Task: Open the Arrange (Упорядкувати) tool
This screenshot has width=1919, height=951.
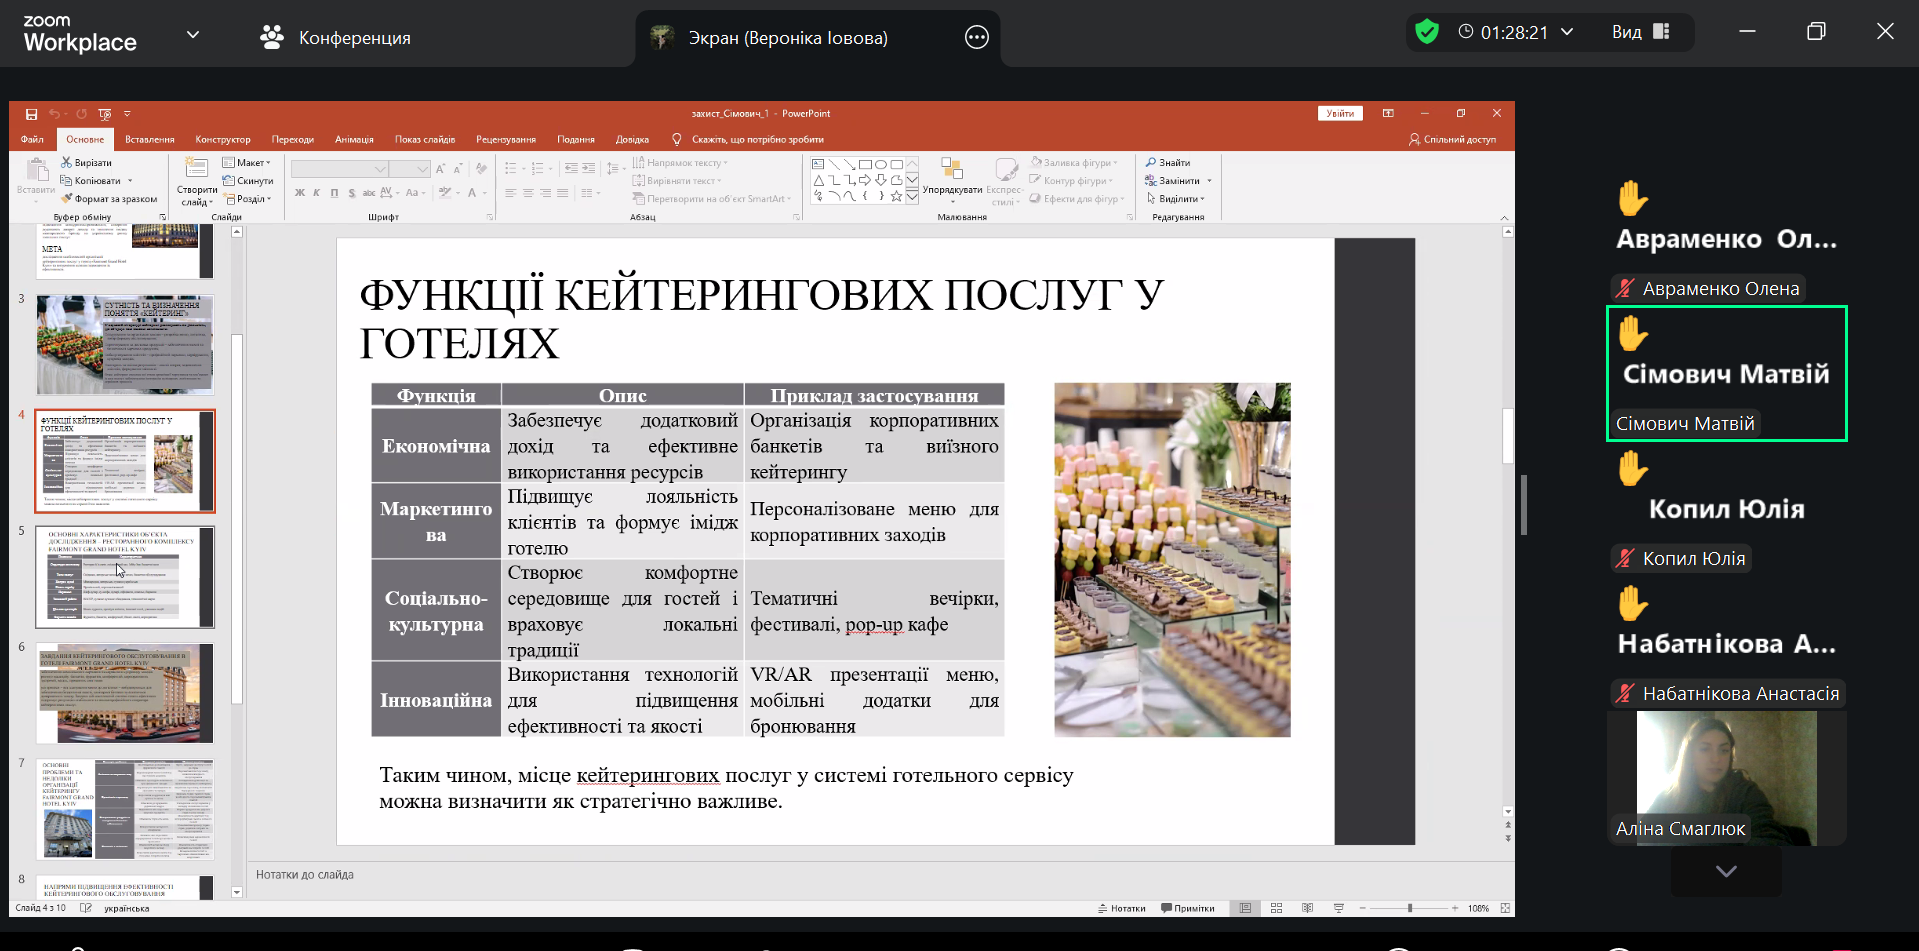Action: [952, 177]
